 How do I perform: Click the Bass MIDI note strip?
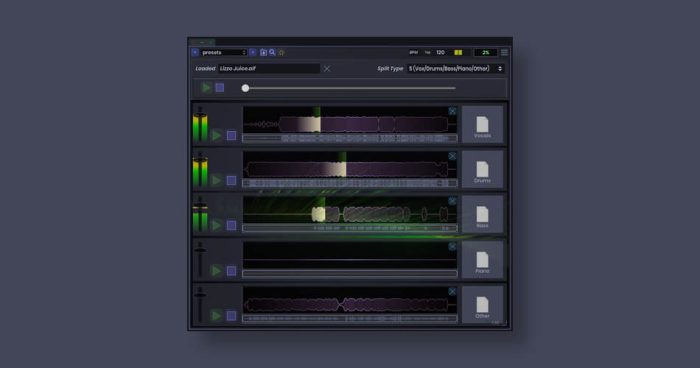click(x=350, y=228)
